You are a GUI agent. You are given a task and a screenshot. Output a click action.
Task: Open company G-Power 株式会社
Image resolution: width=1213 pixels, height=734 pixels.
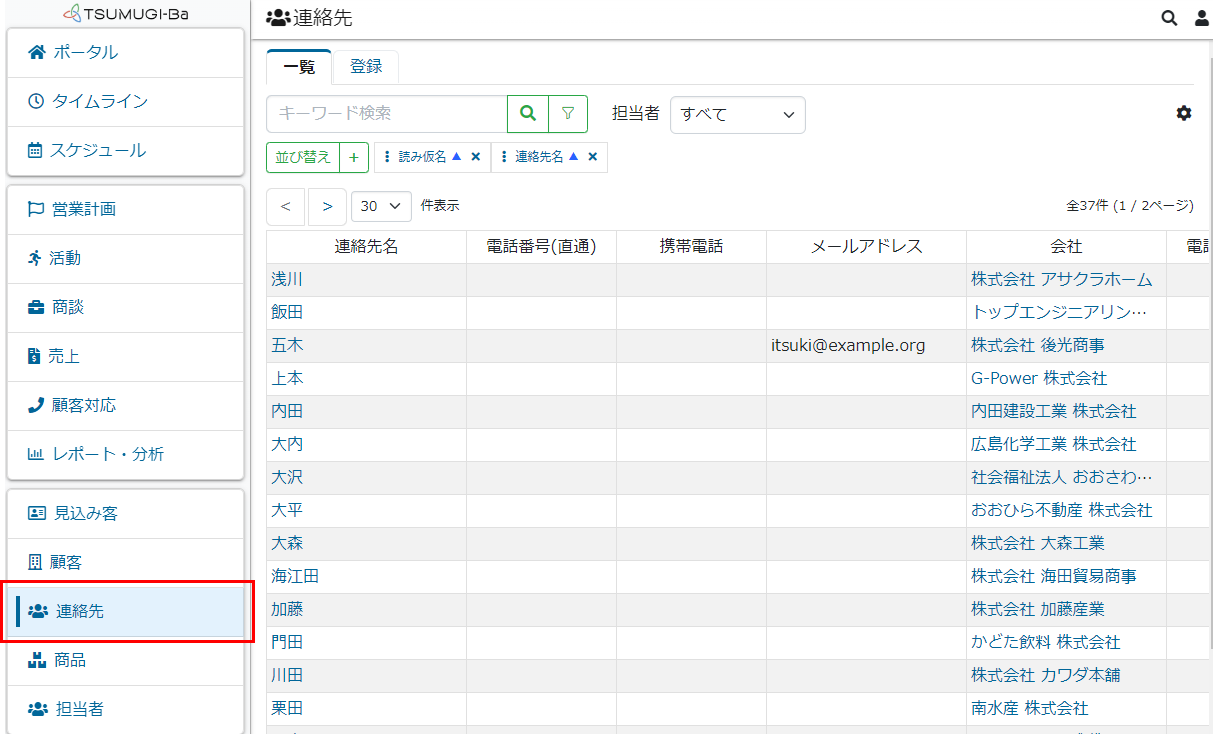pos(1039,379)
